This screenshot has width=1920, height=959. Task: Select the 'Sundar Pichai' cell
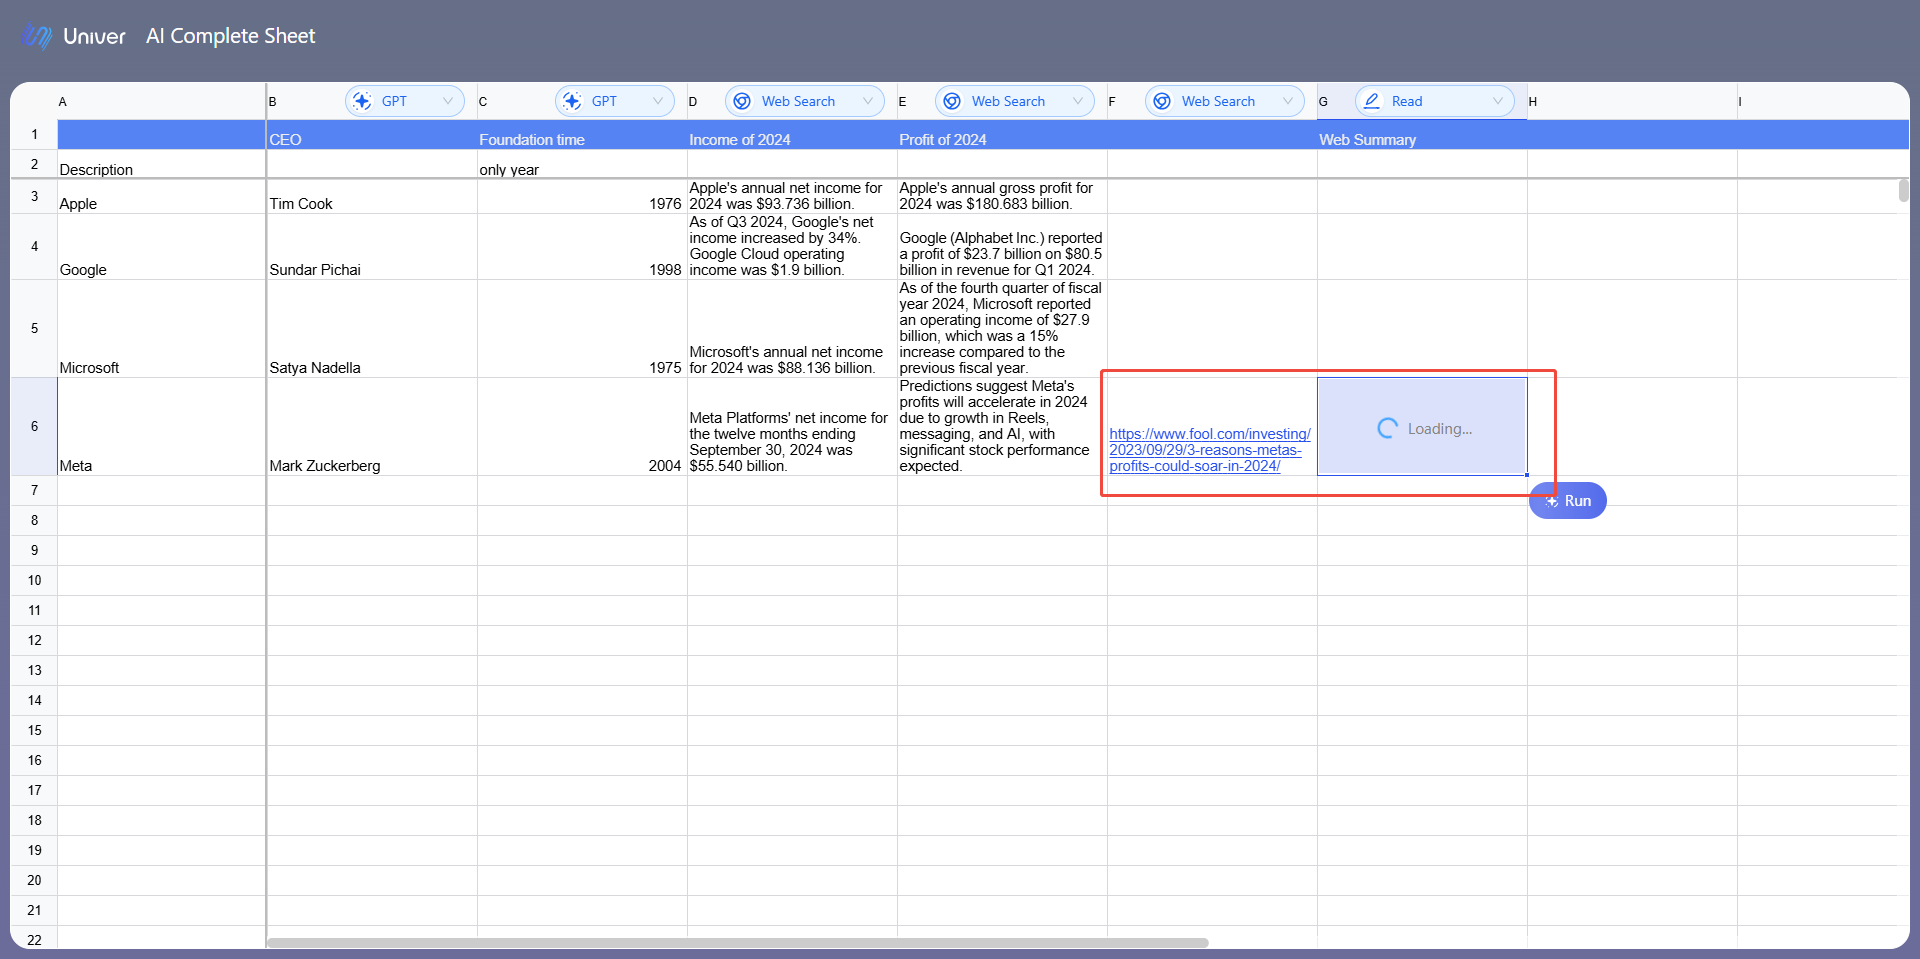tap(372, 247)
